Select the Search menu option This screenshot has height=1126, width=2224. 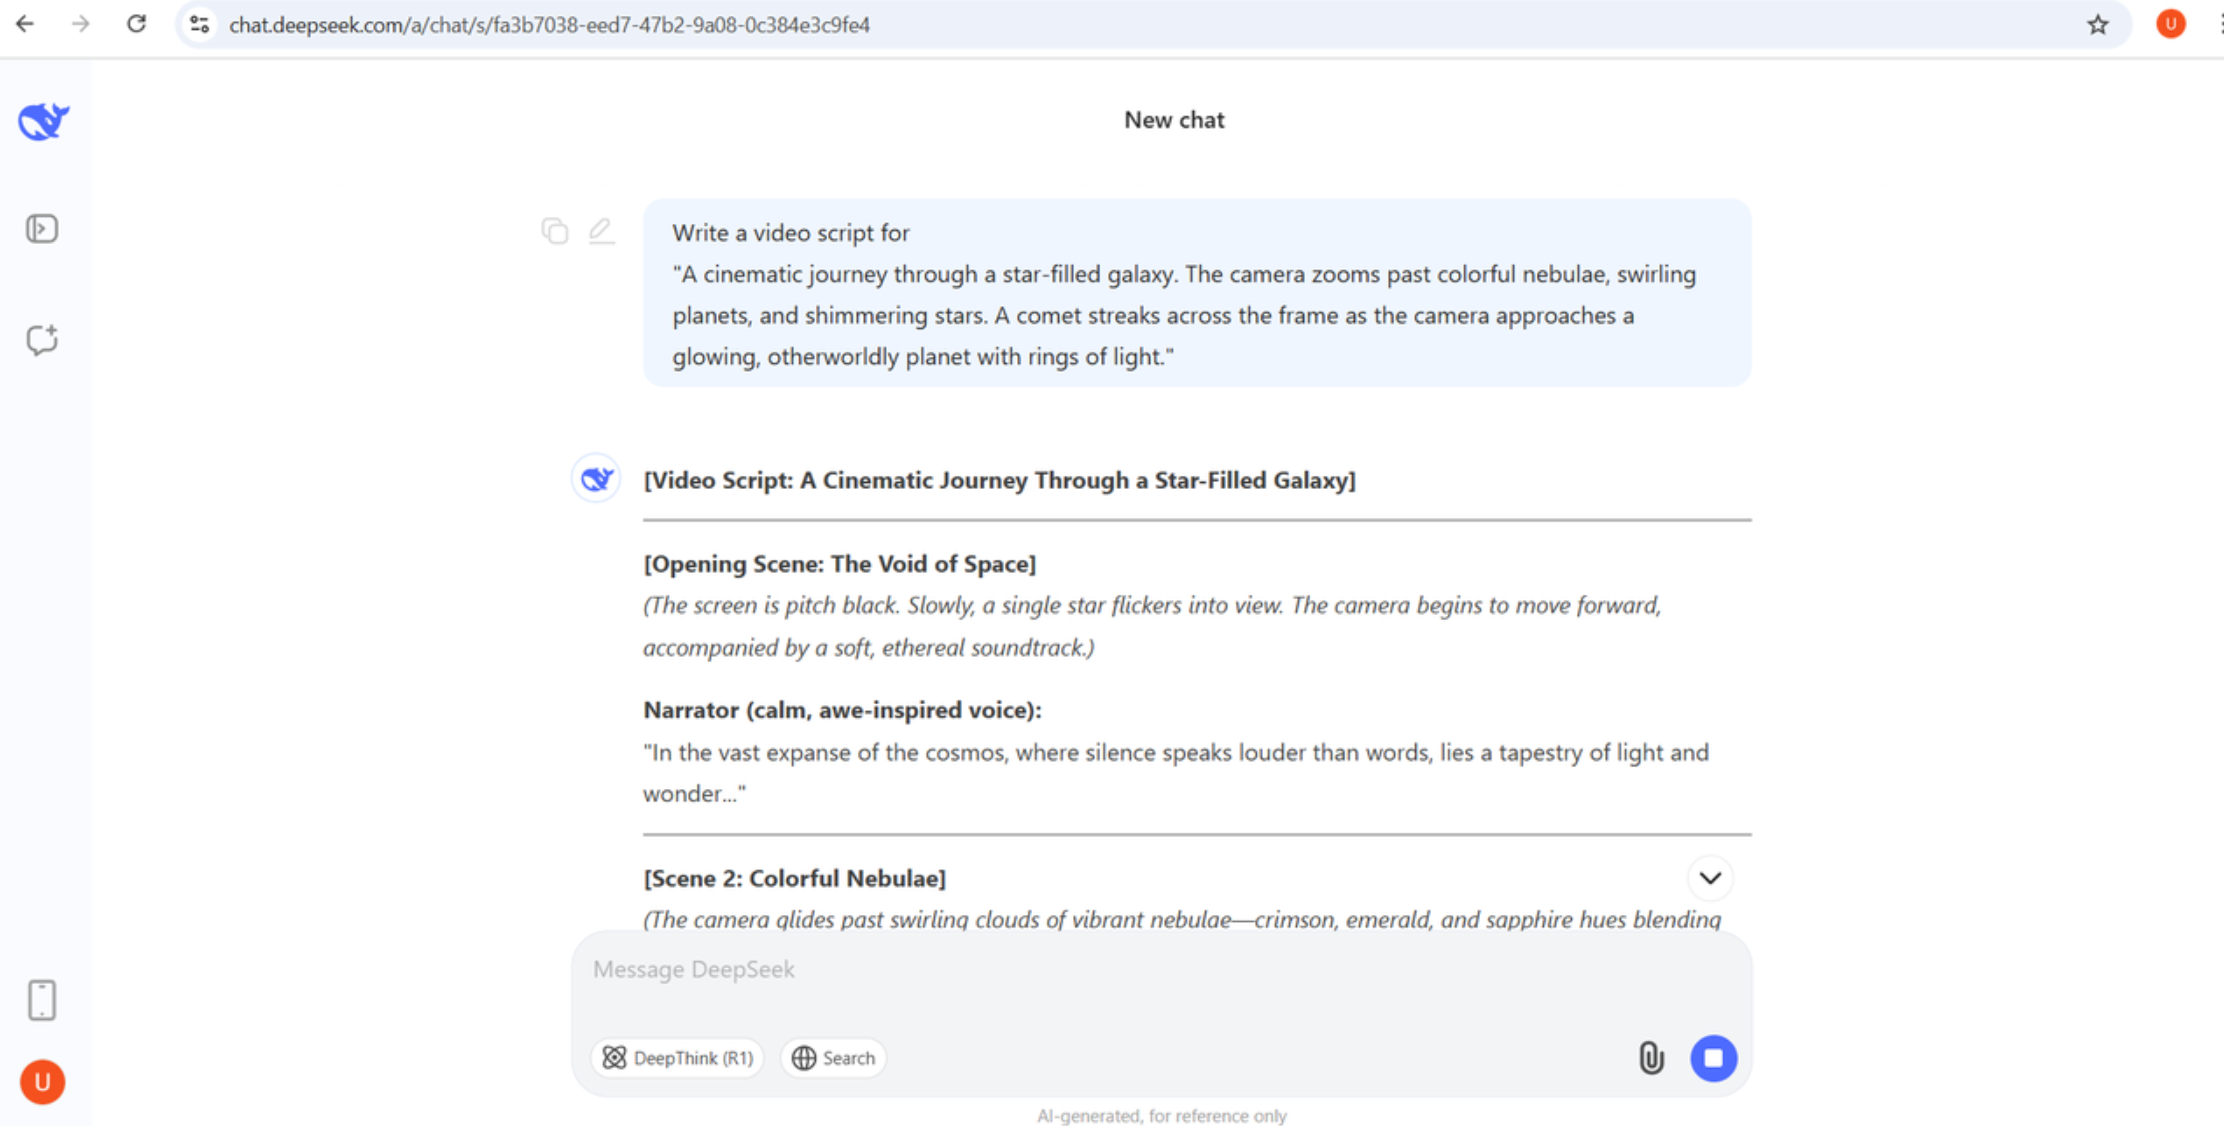click(x=836, y=1057)
